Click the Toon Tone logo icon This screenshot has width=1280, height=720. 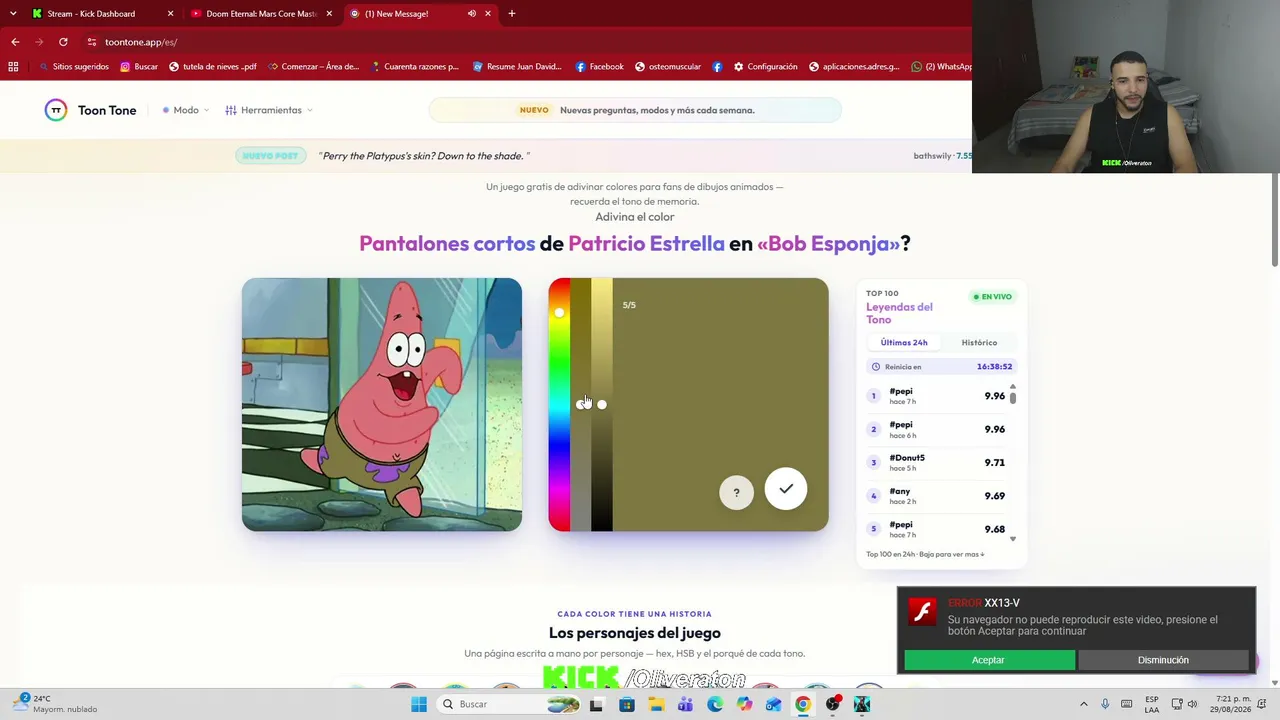tap(56, 110)
